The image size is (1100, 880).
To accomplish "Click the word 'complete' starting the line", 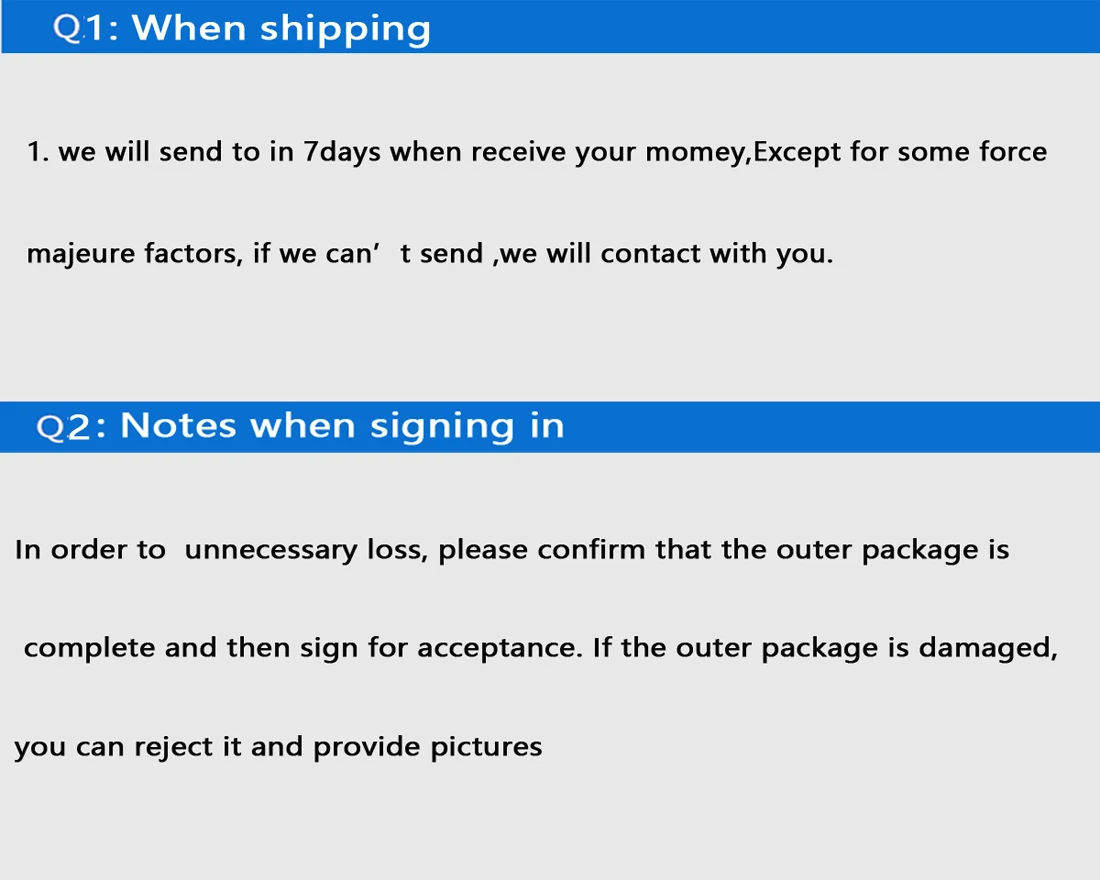I will (89, 648).
